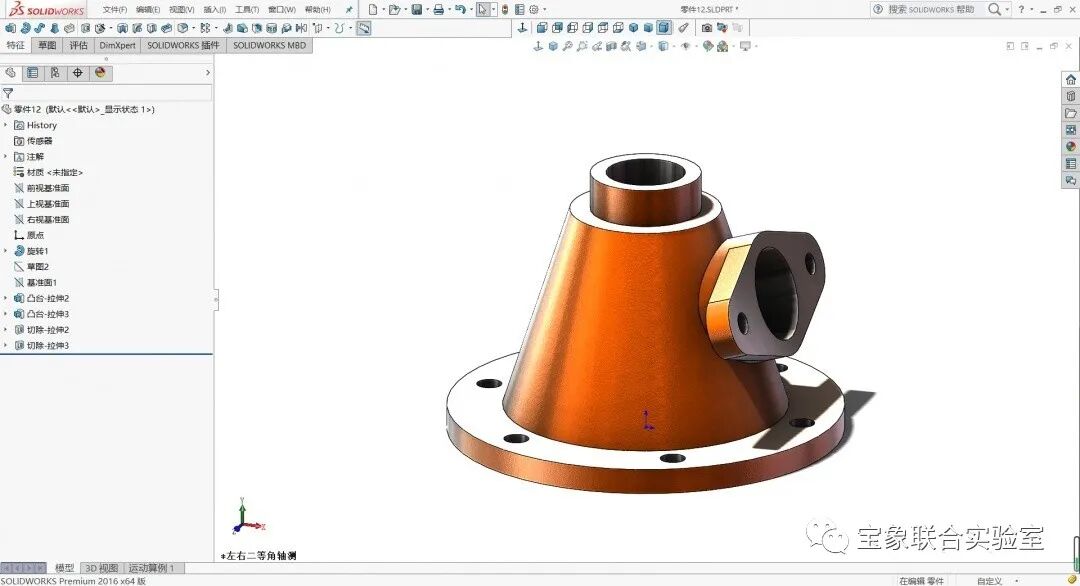Open the 插入(I) menu
Viewport: 1080px width, 586px height.
[x=214, y=10]
